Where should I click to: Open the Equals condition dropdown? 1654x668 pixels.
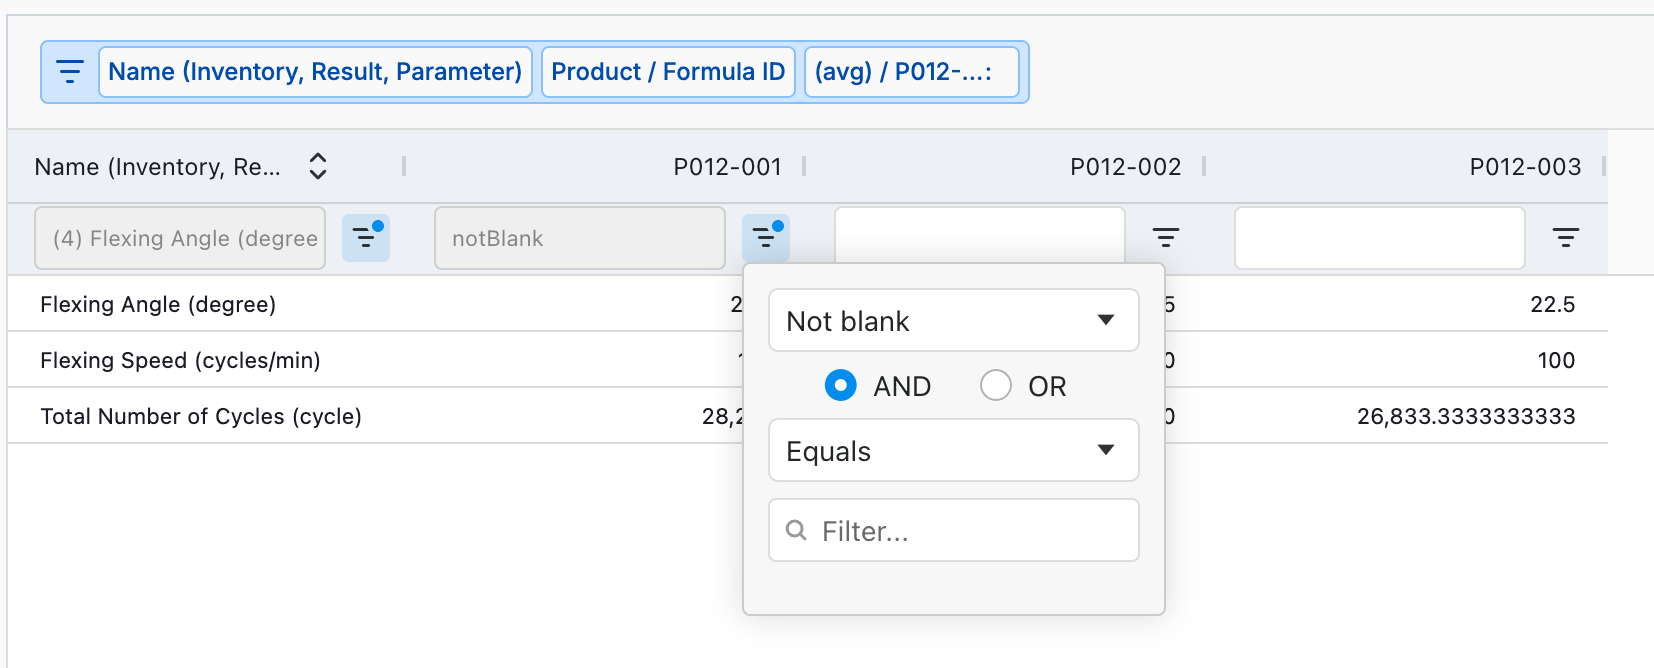pyautogui.click(x=953, y=451)
